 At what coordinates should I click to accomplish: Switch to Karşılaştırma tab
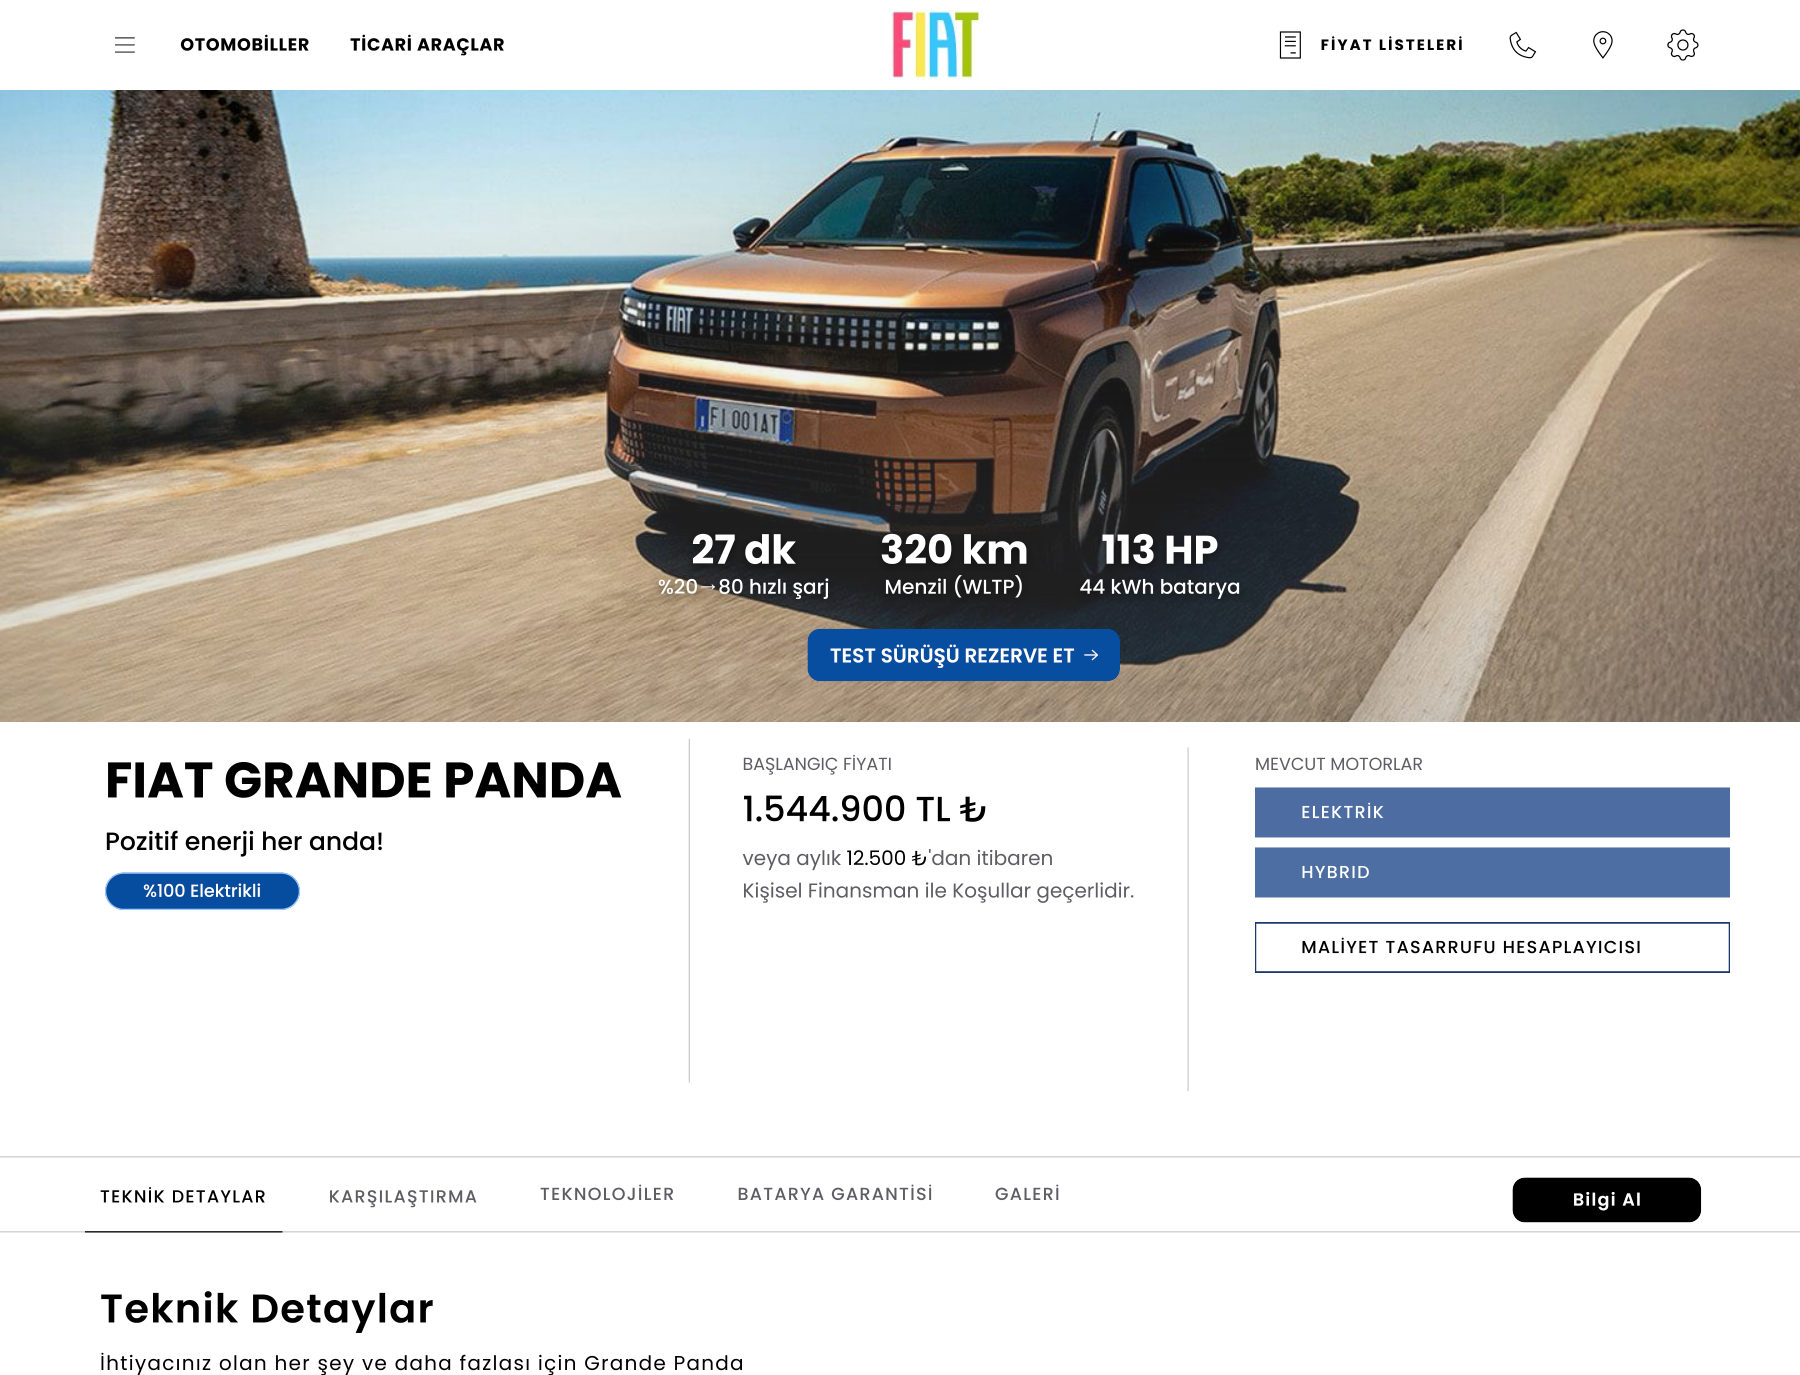(x=403, y=1196)
